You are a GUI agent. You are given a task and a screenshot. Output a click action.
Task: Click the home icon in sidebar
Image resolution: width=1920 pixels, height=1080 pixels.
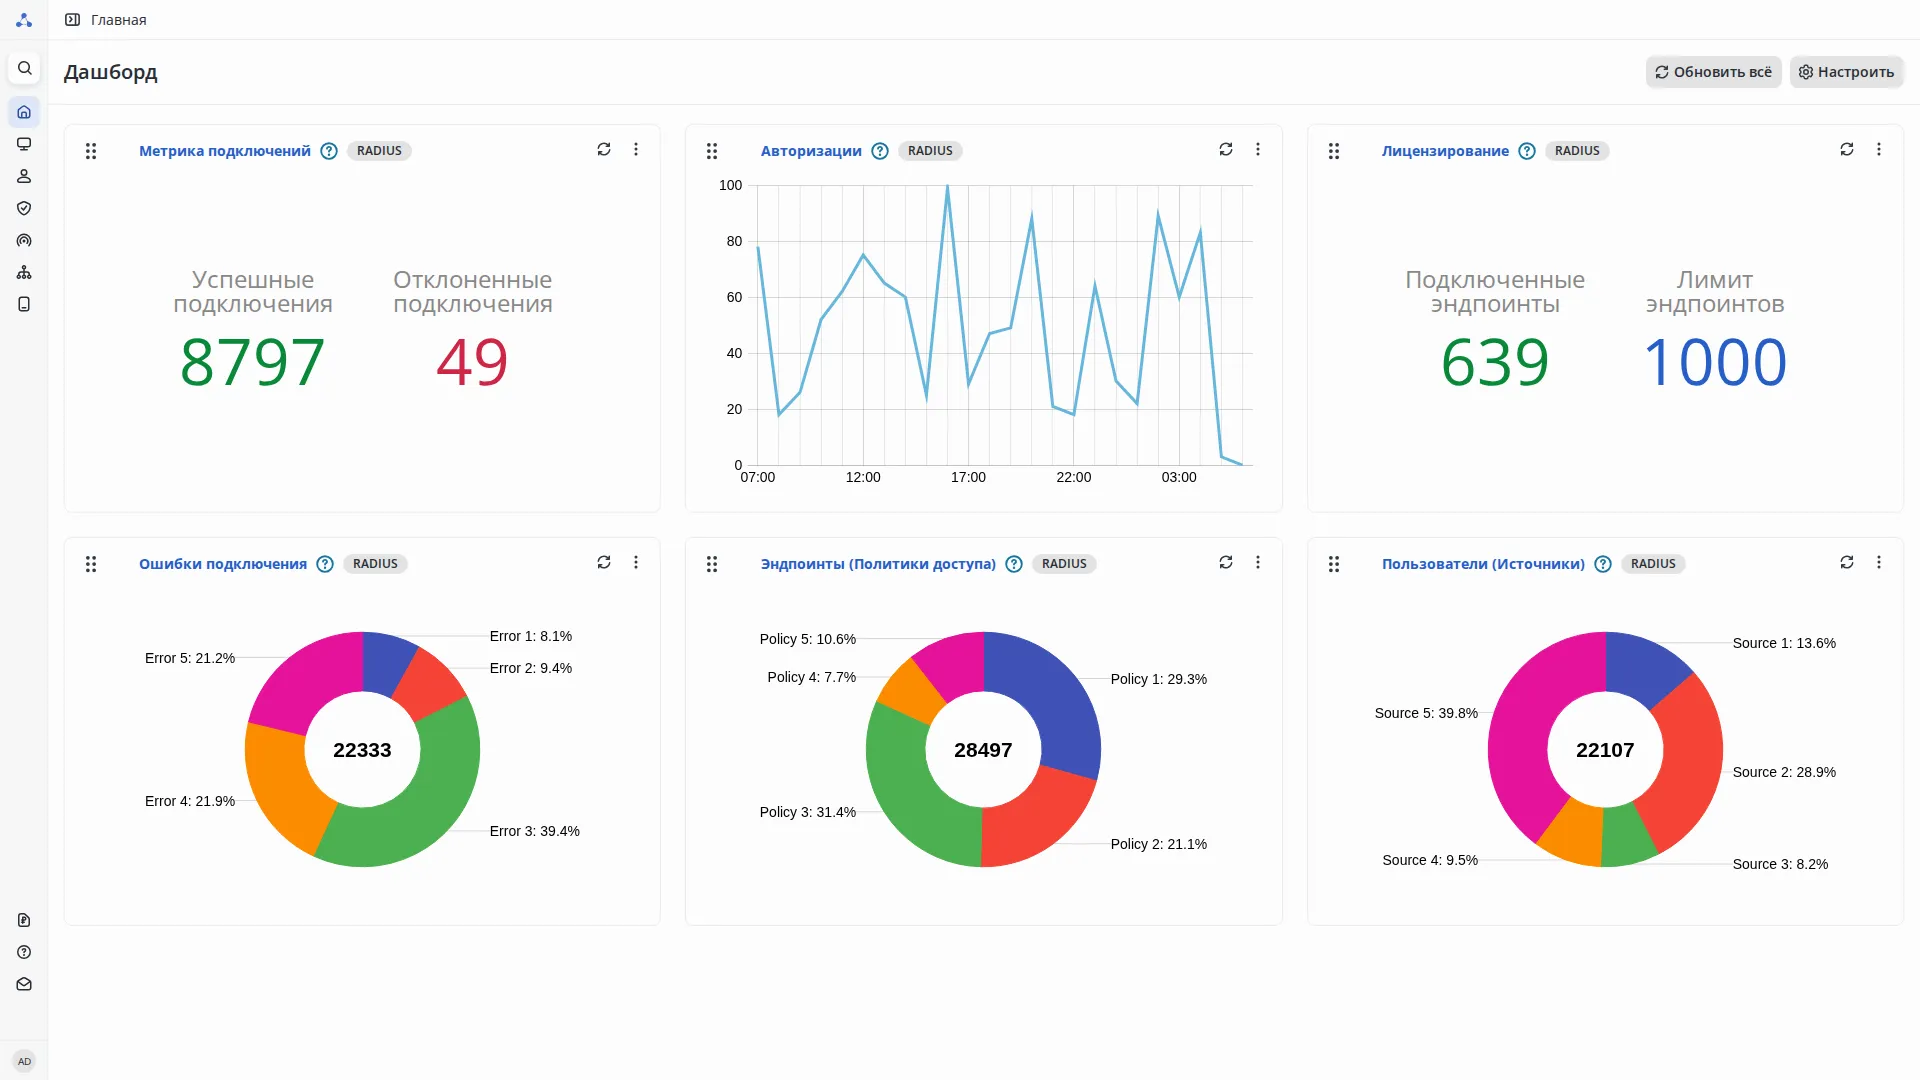coord(24,112)
